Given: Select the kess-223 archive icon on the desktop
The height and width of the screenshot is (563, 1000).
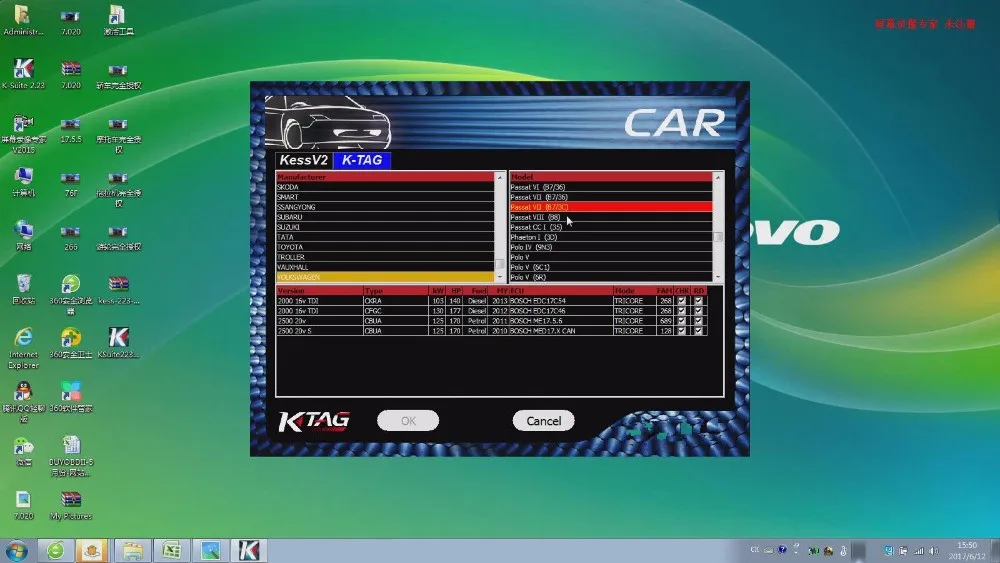Looking at the screenshot, I should [x=119, y=289].
